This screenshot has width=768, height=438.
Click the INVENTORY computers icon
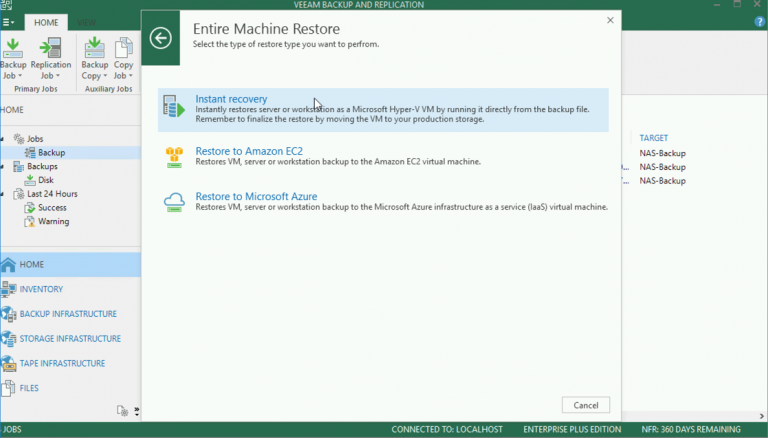(x=8, y=289)
